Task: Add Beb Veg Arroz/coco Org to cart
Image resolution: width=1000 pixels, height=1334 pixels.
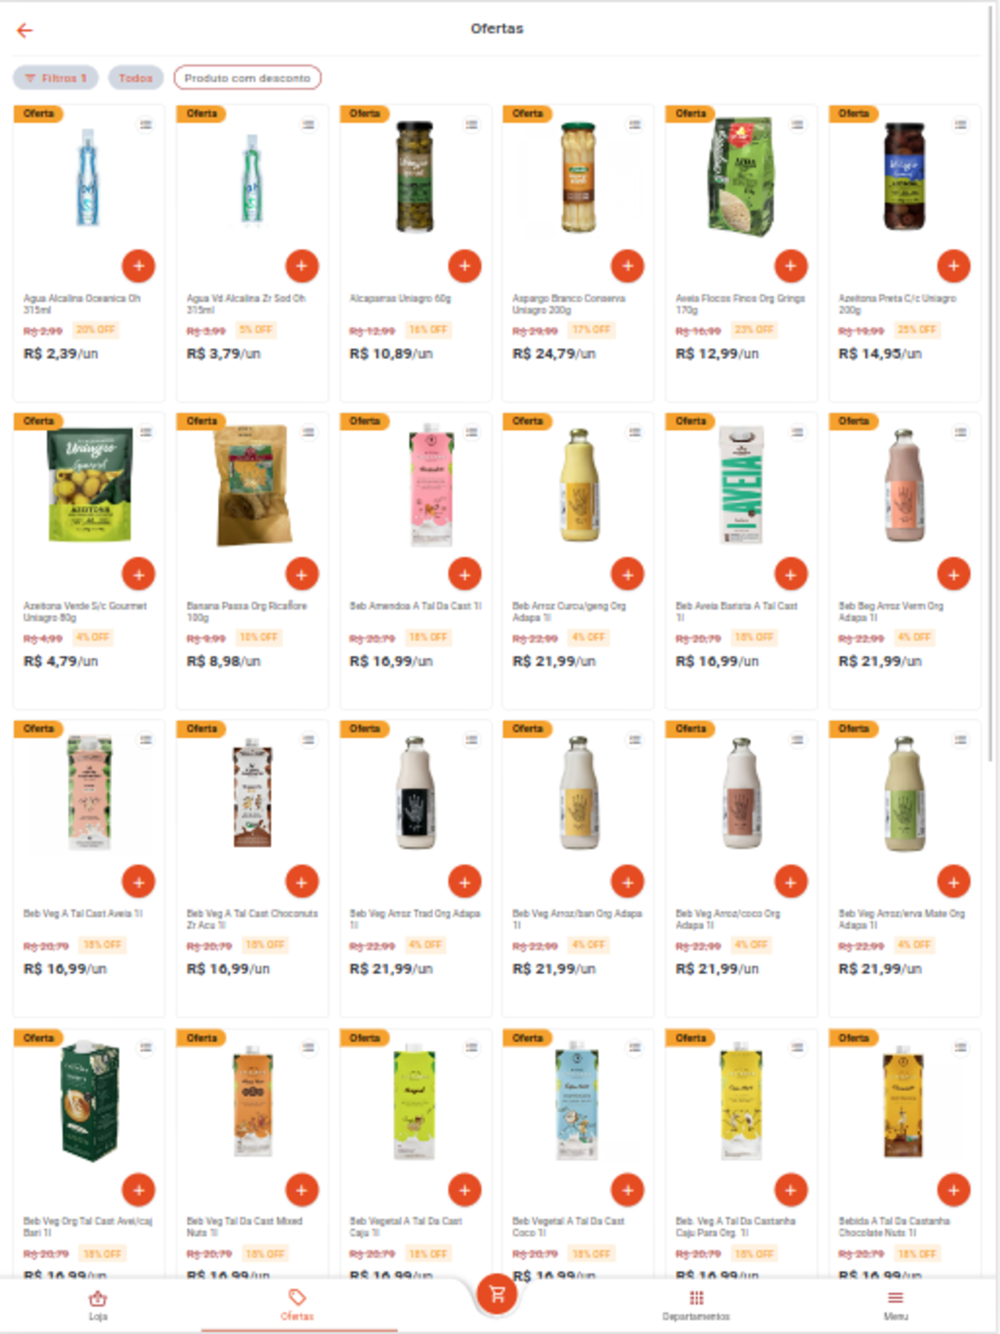Action: click(x=790, y=881)
